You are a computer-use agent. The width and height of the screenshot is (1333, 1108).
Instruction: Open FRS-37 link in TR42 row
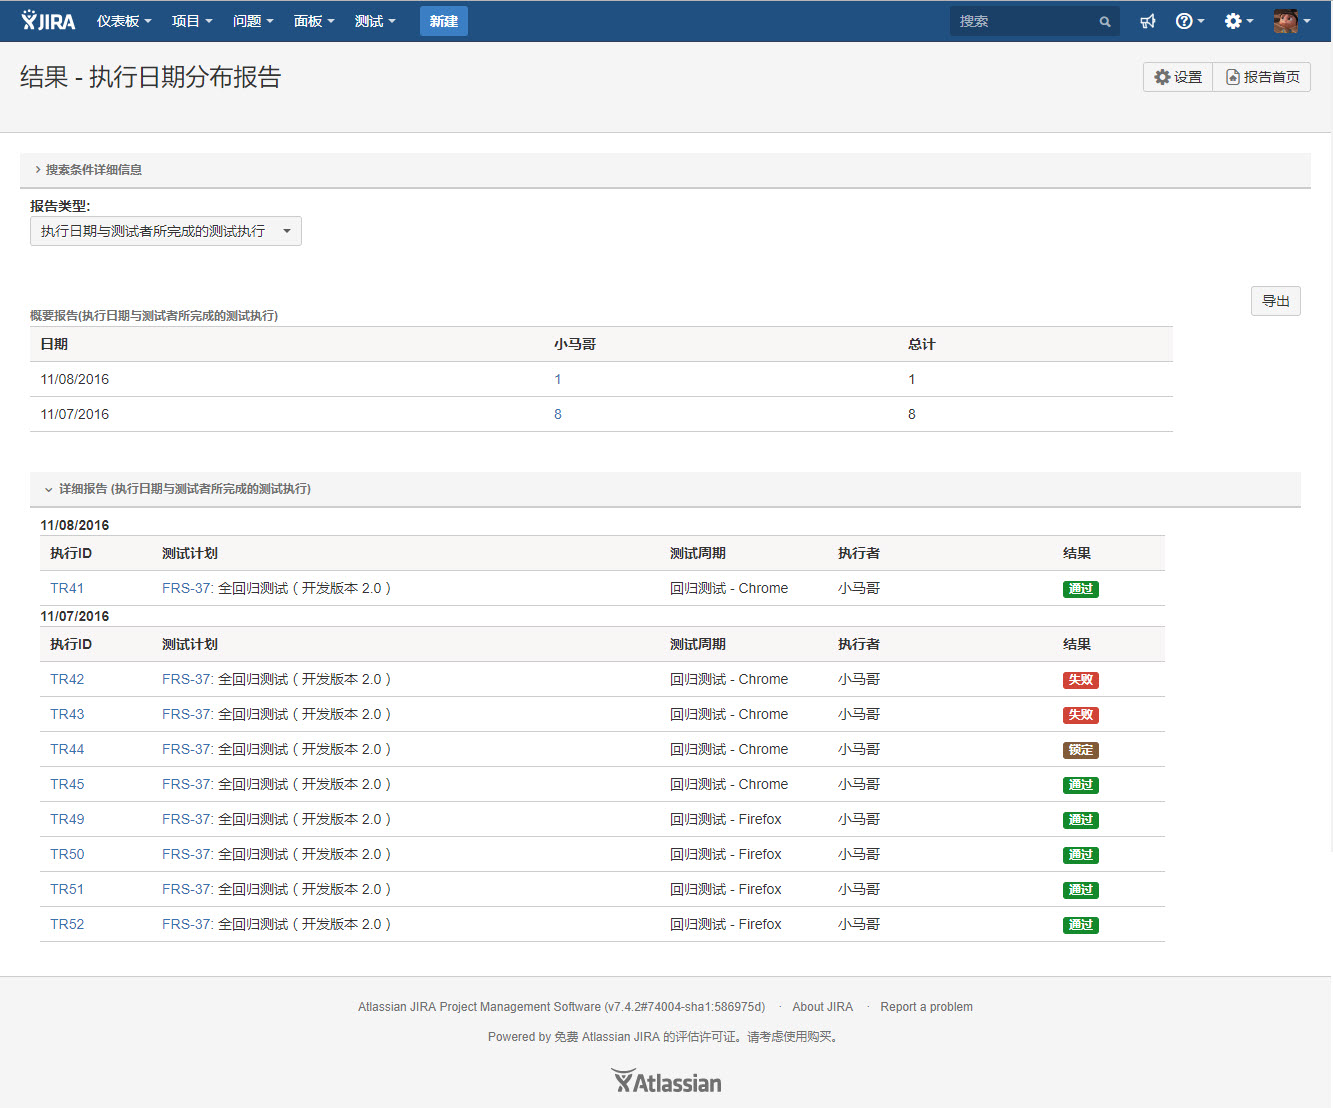[186, 679]
